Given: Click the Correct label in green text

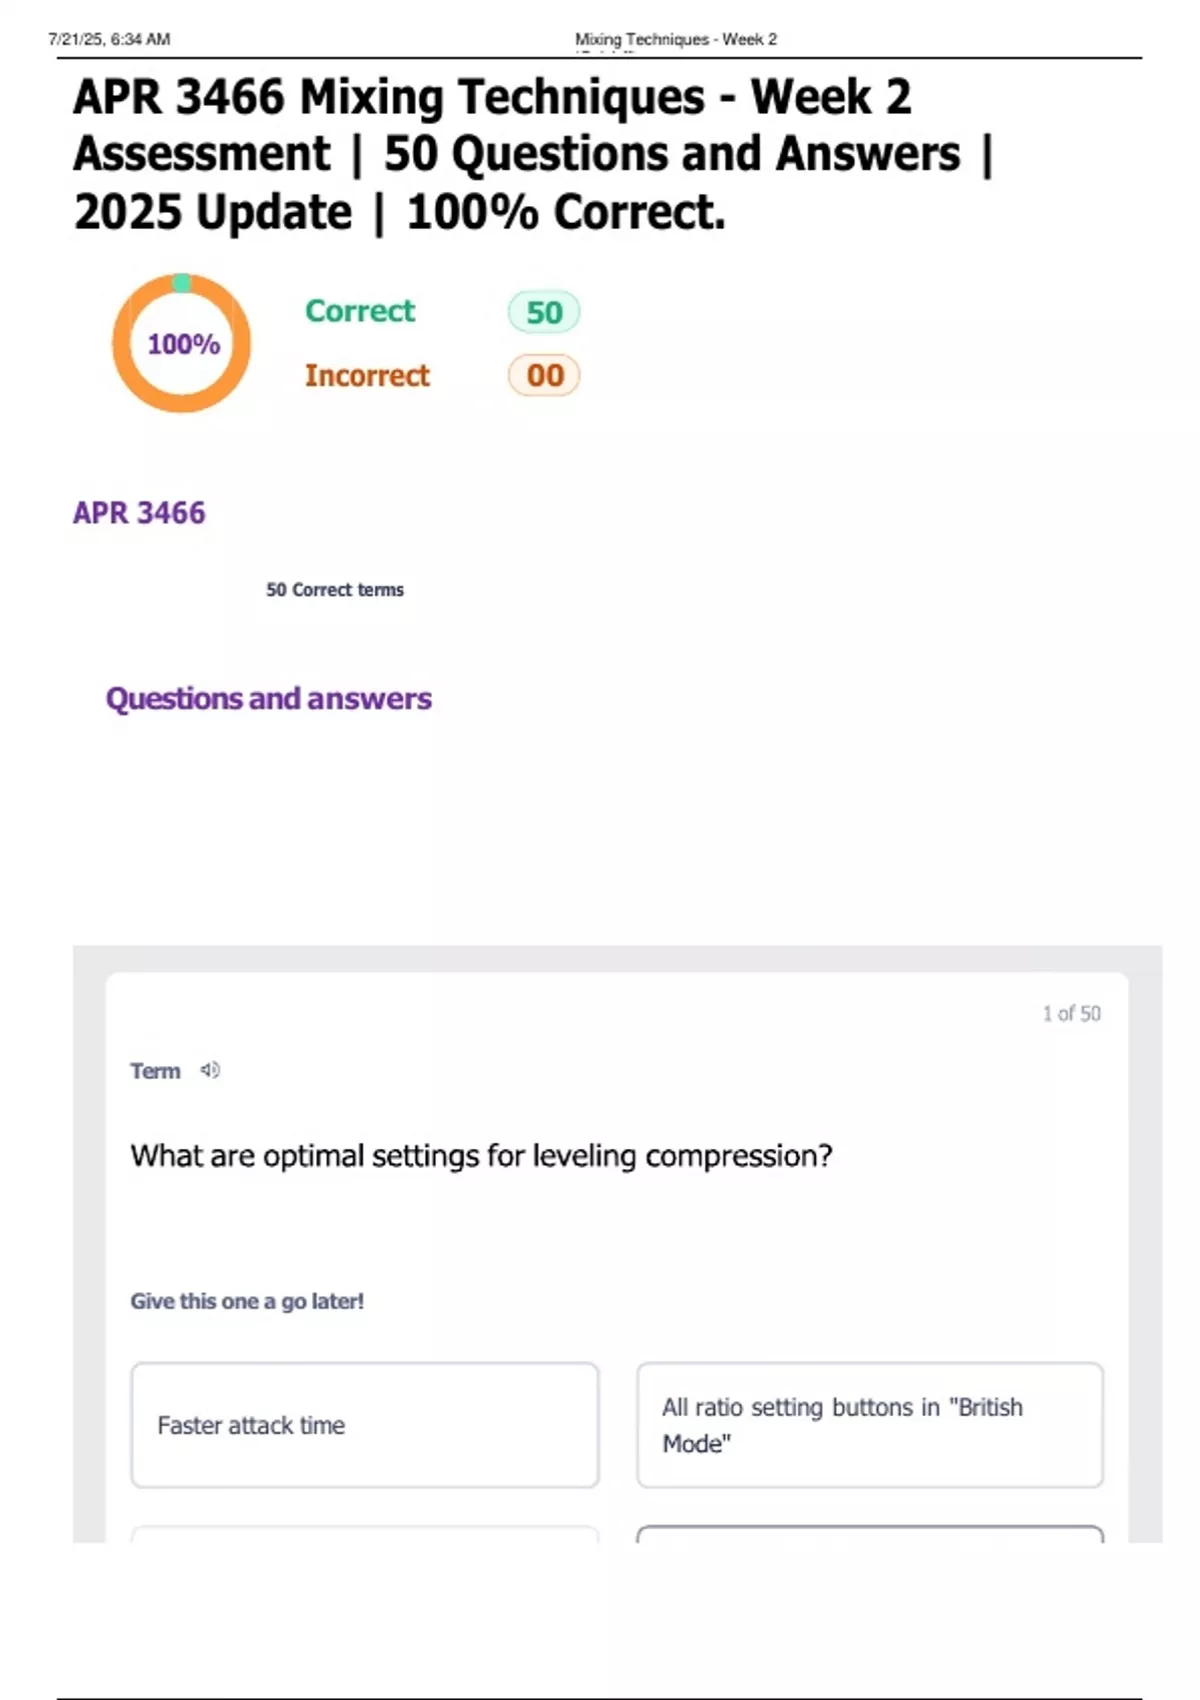Looking at the screenshot, I should 359,311.
